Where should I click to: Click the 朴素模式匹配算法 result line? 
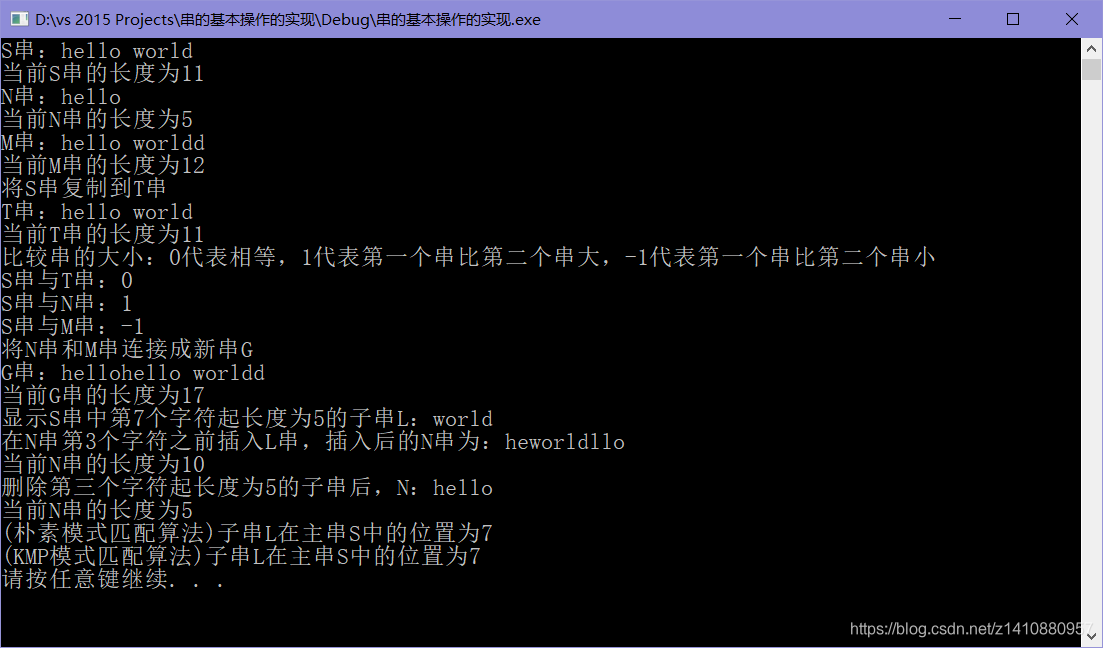click(247, 533)
